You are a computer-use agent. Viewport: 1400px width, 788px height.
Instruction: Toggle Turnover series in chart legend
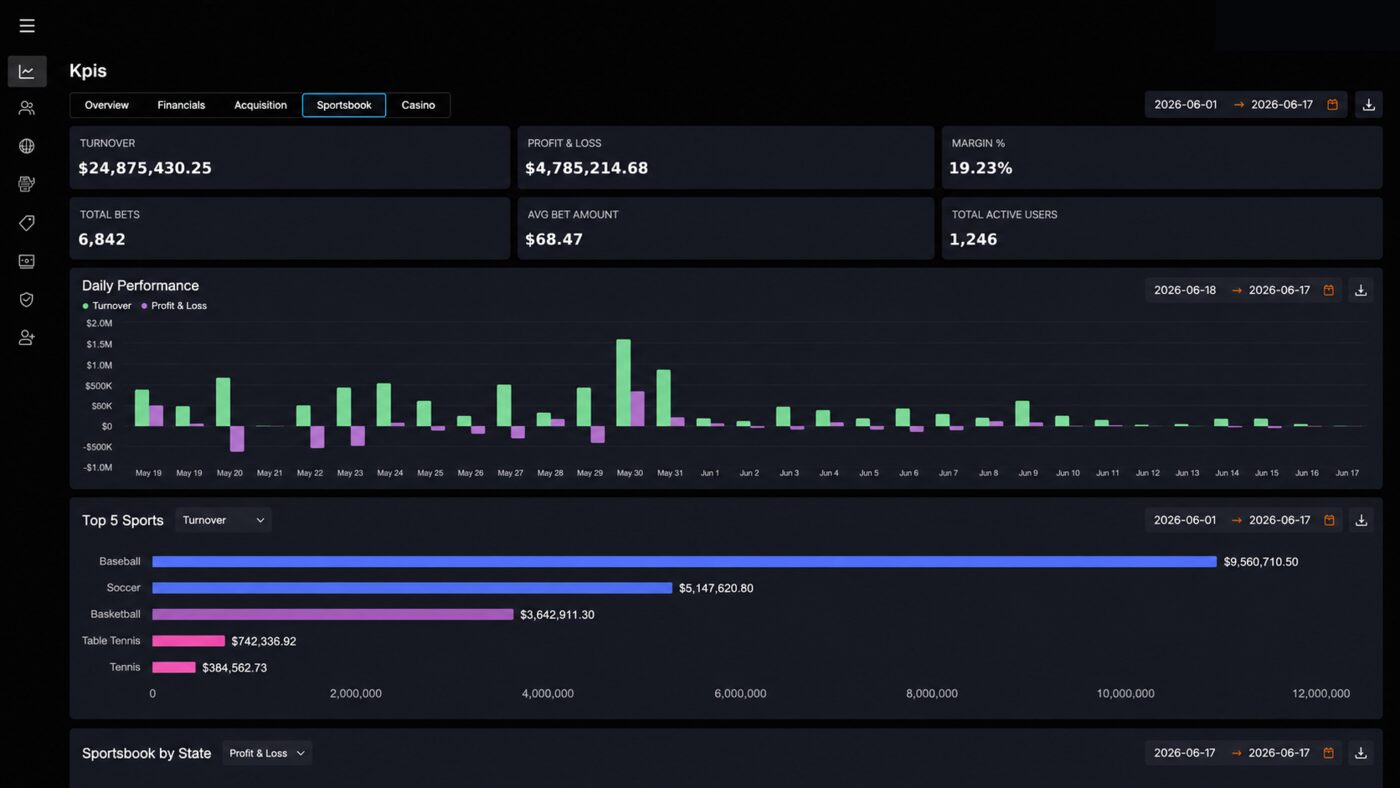tap(107, 306)
